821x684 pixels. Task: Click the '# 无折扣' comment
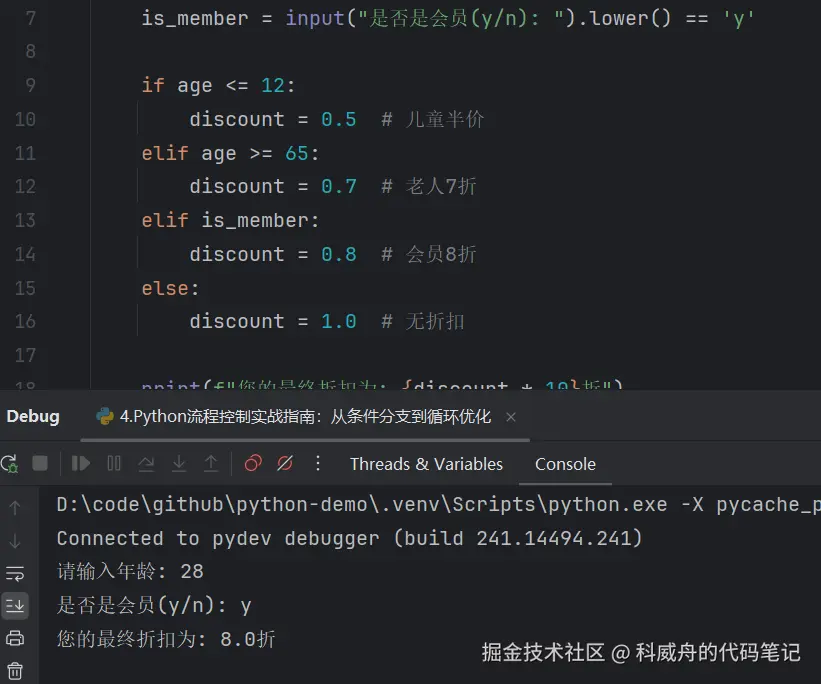click(x=423, y=321)
